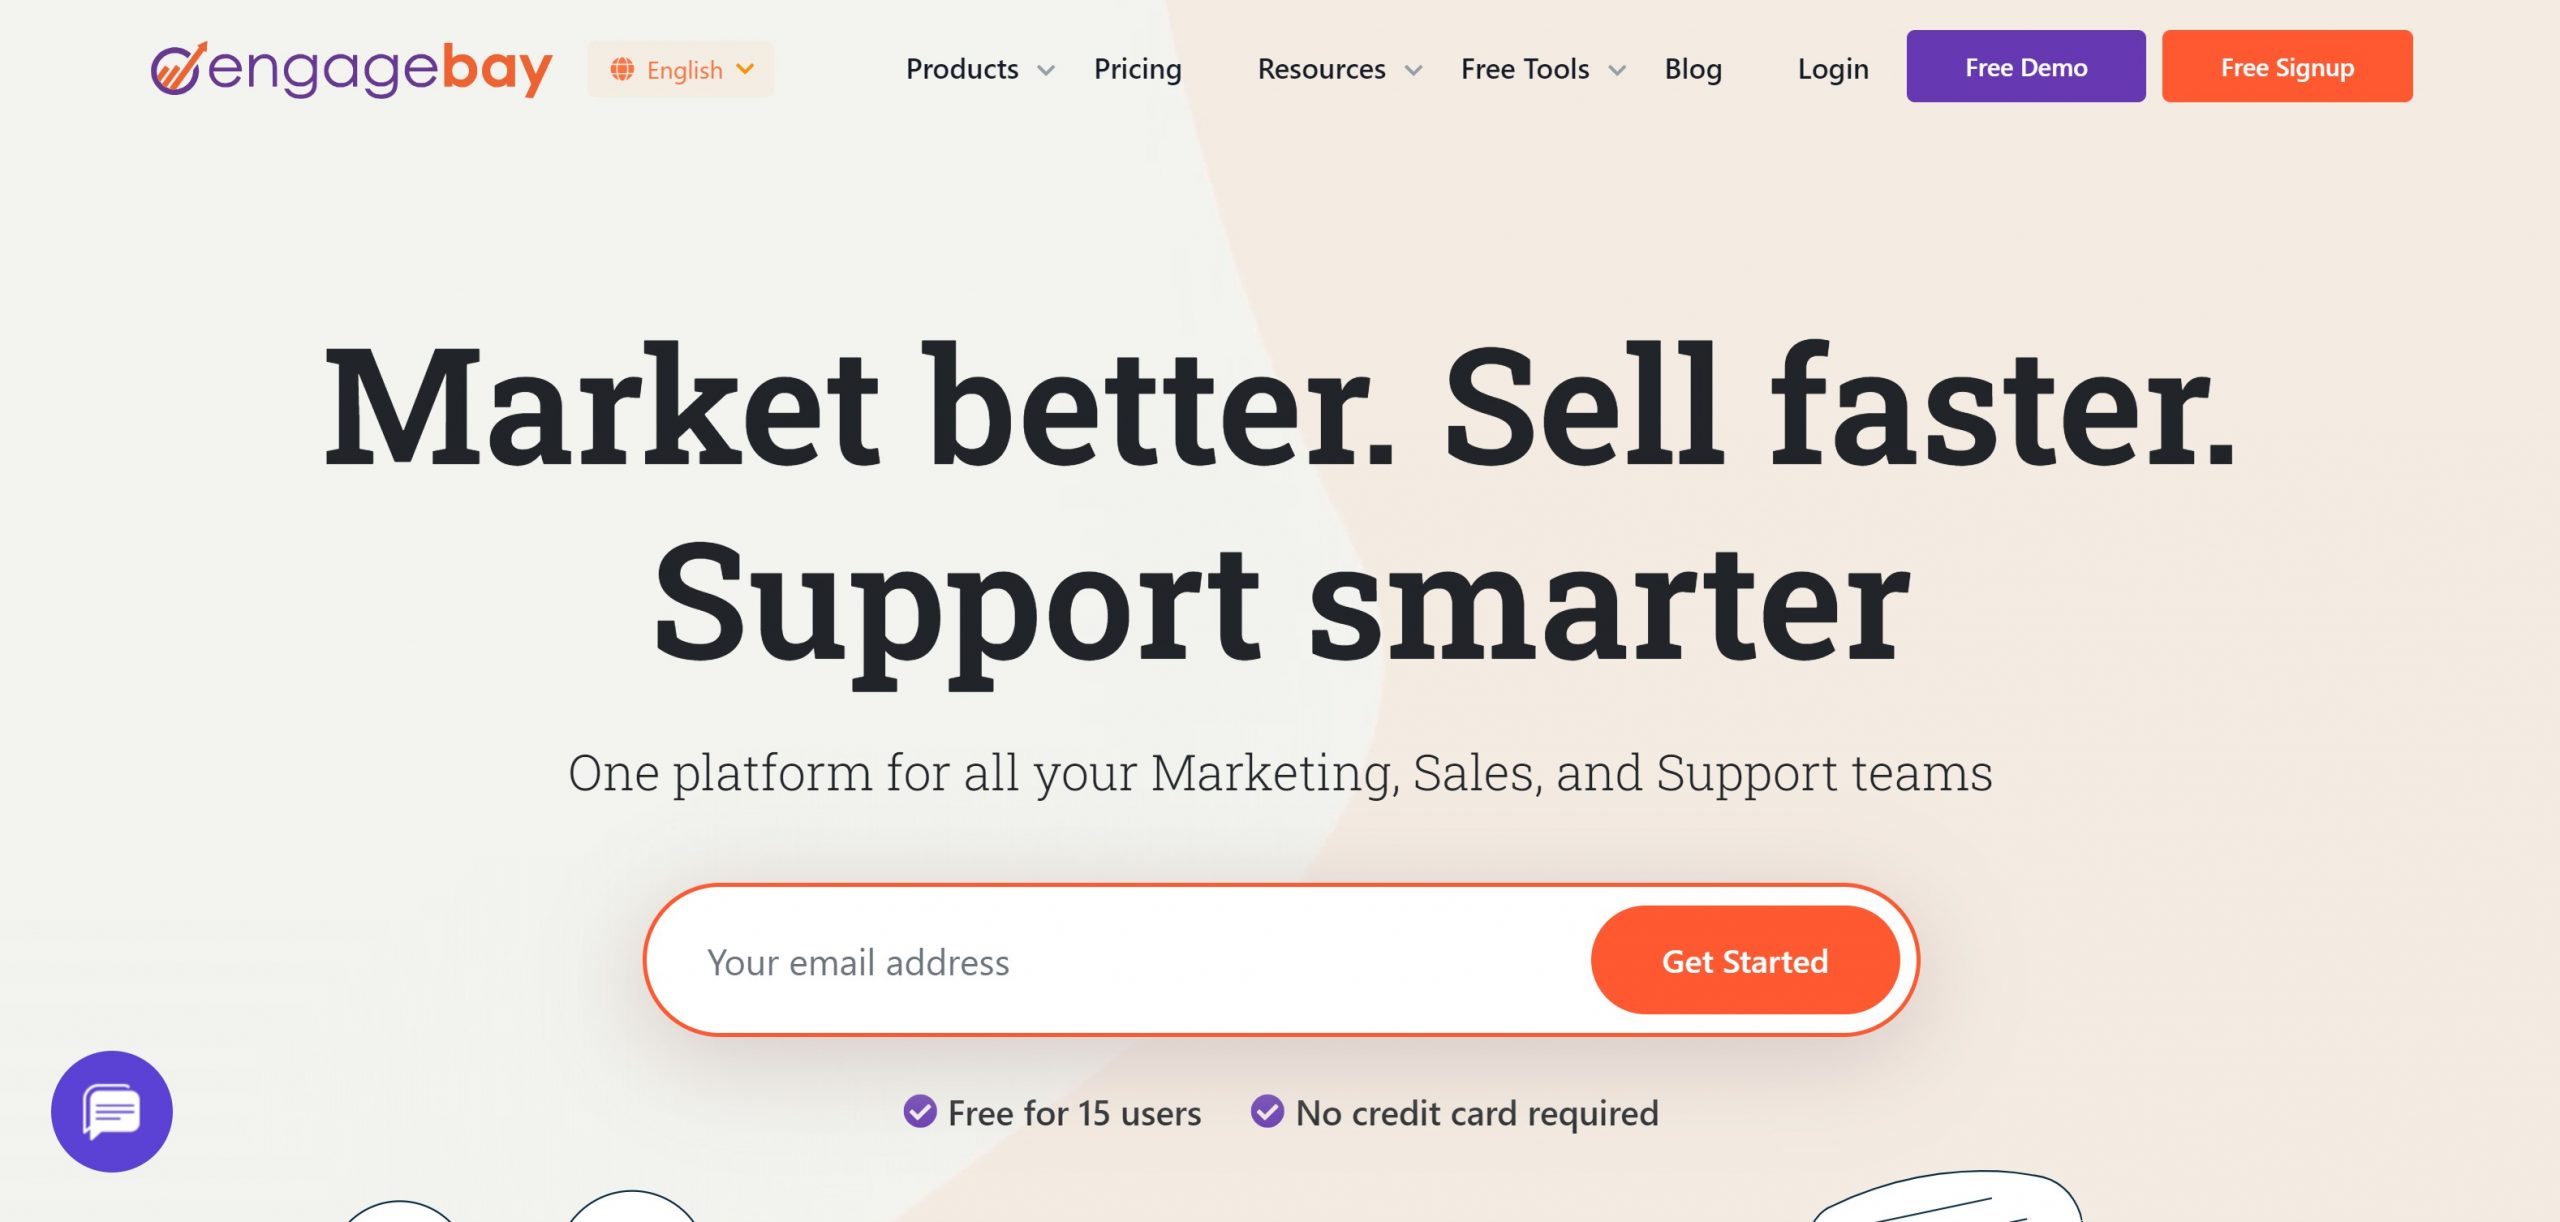Click the Products menu label
The image size is (2560, 1222).
(x=962, y=69)
